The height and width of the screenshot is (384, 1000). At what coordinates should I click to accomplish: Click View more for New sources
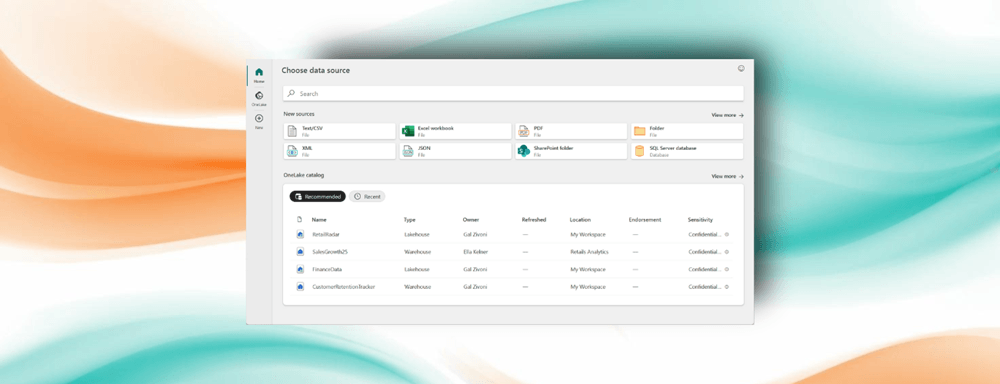(x=728, y=115)
